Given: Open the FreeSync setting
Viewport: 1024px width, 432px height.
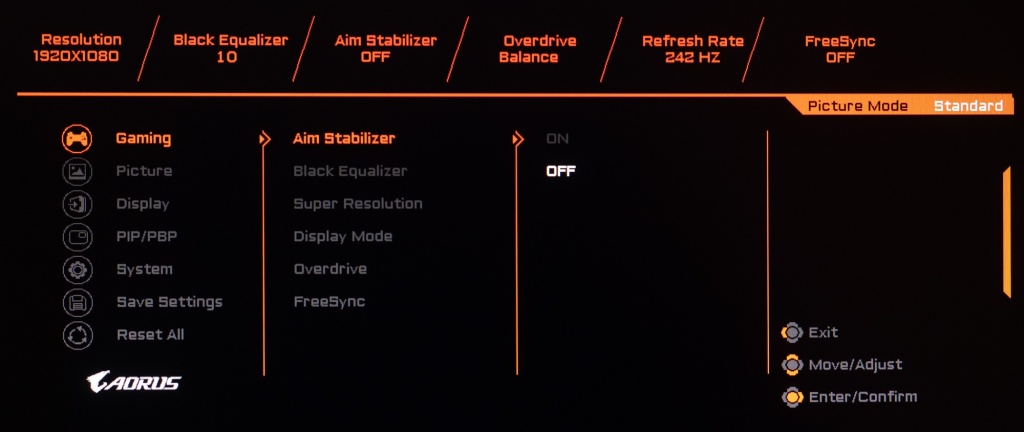Looking at the screenshot, I should [x=328, y=302].
